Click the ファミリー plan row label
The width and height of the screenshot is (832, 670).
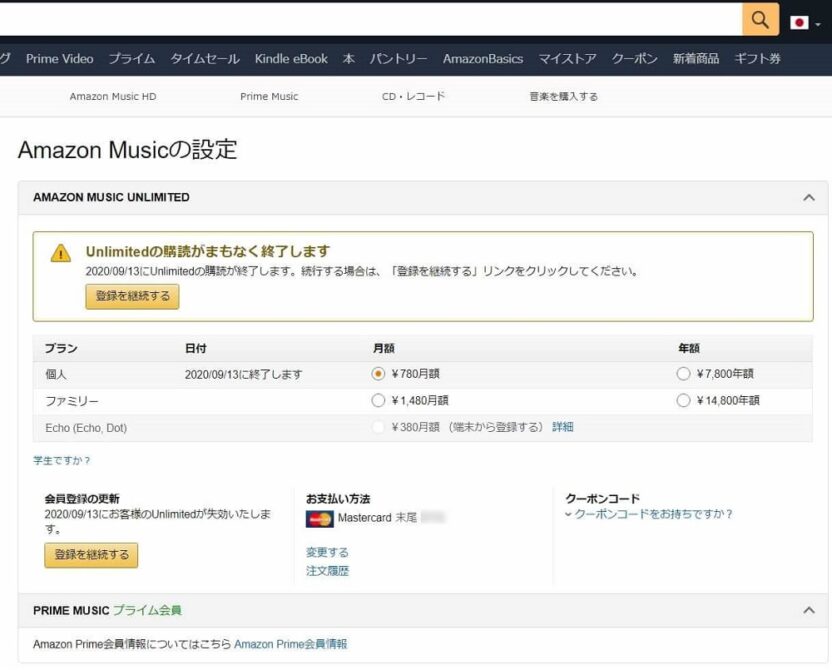click(72, 401)
